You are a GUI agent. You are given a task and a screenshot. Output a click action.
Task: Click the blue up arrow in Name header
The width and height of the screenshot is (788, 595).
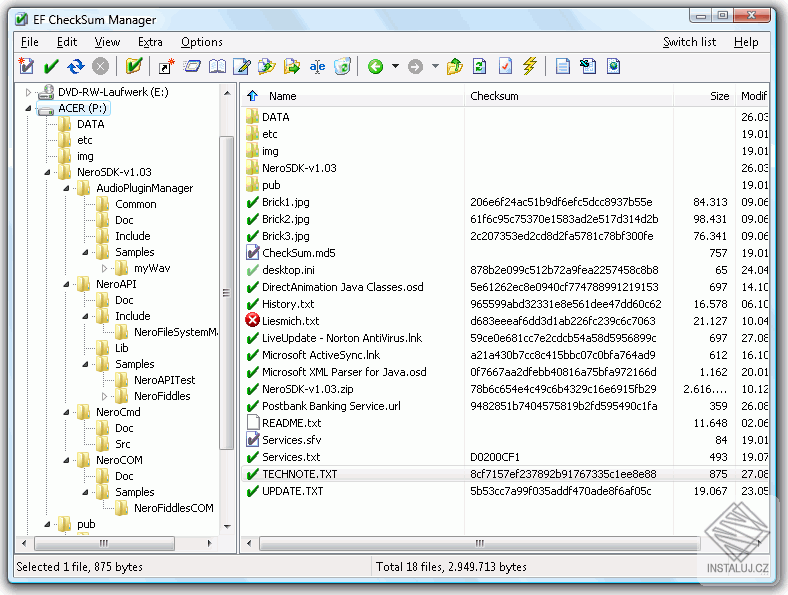pyautogui.click(x=252, y=95)
